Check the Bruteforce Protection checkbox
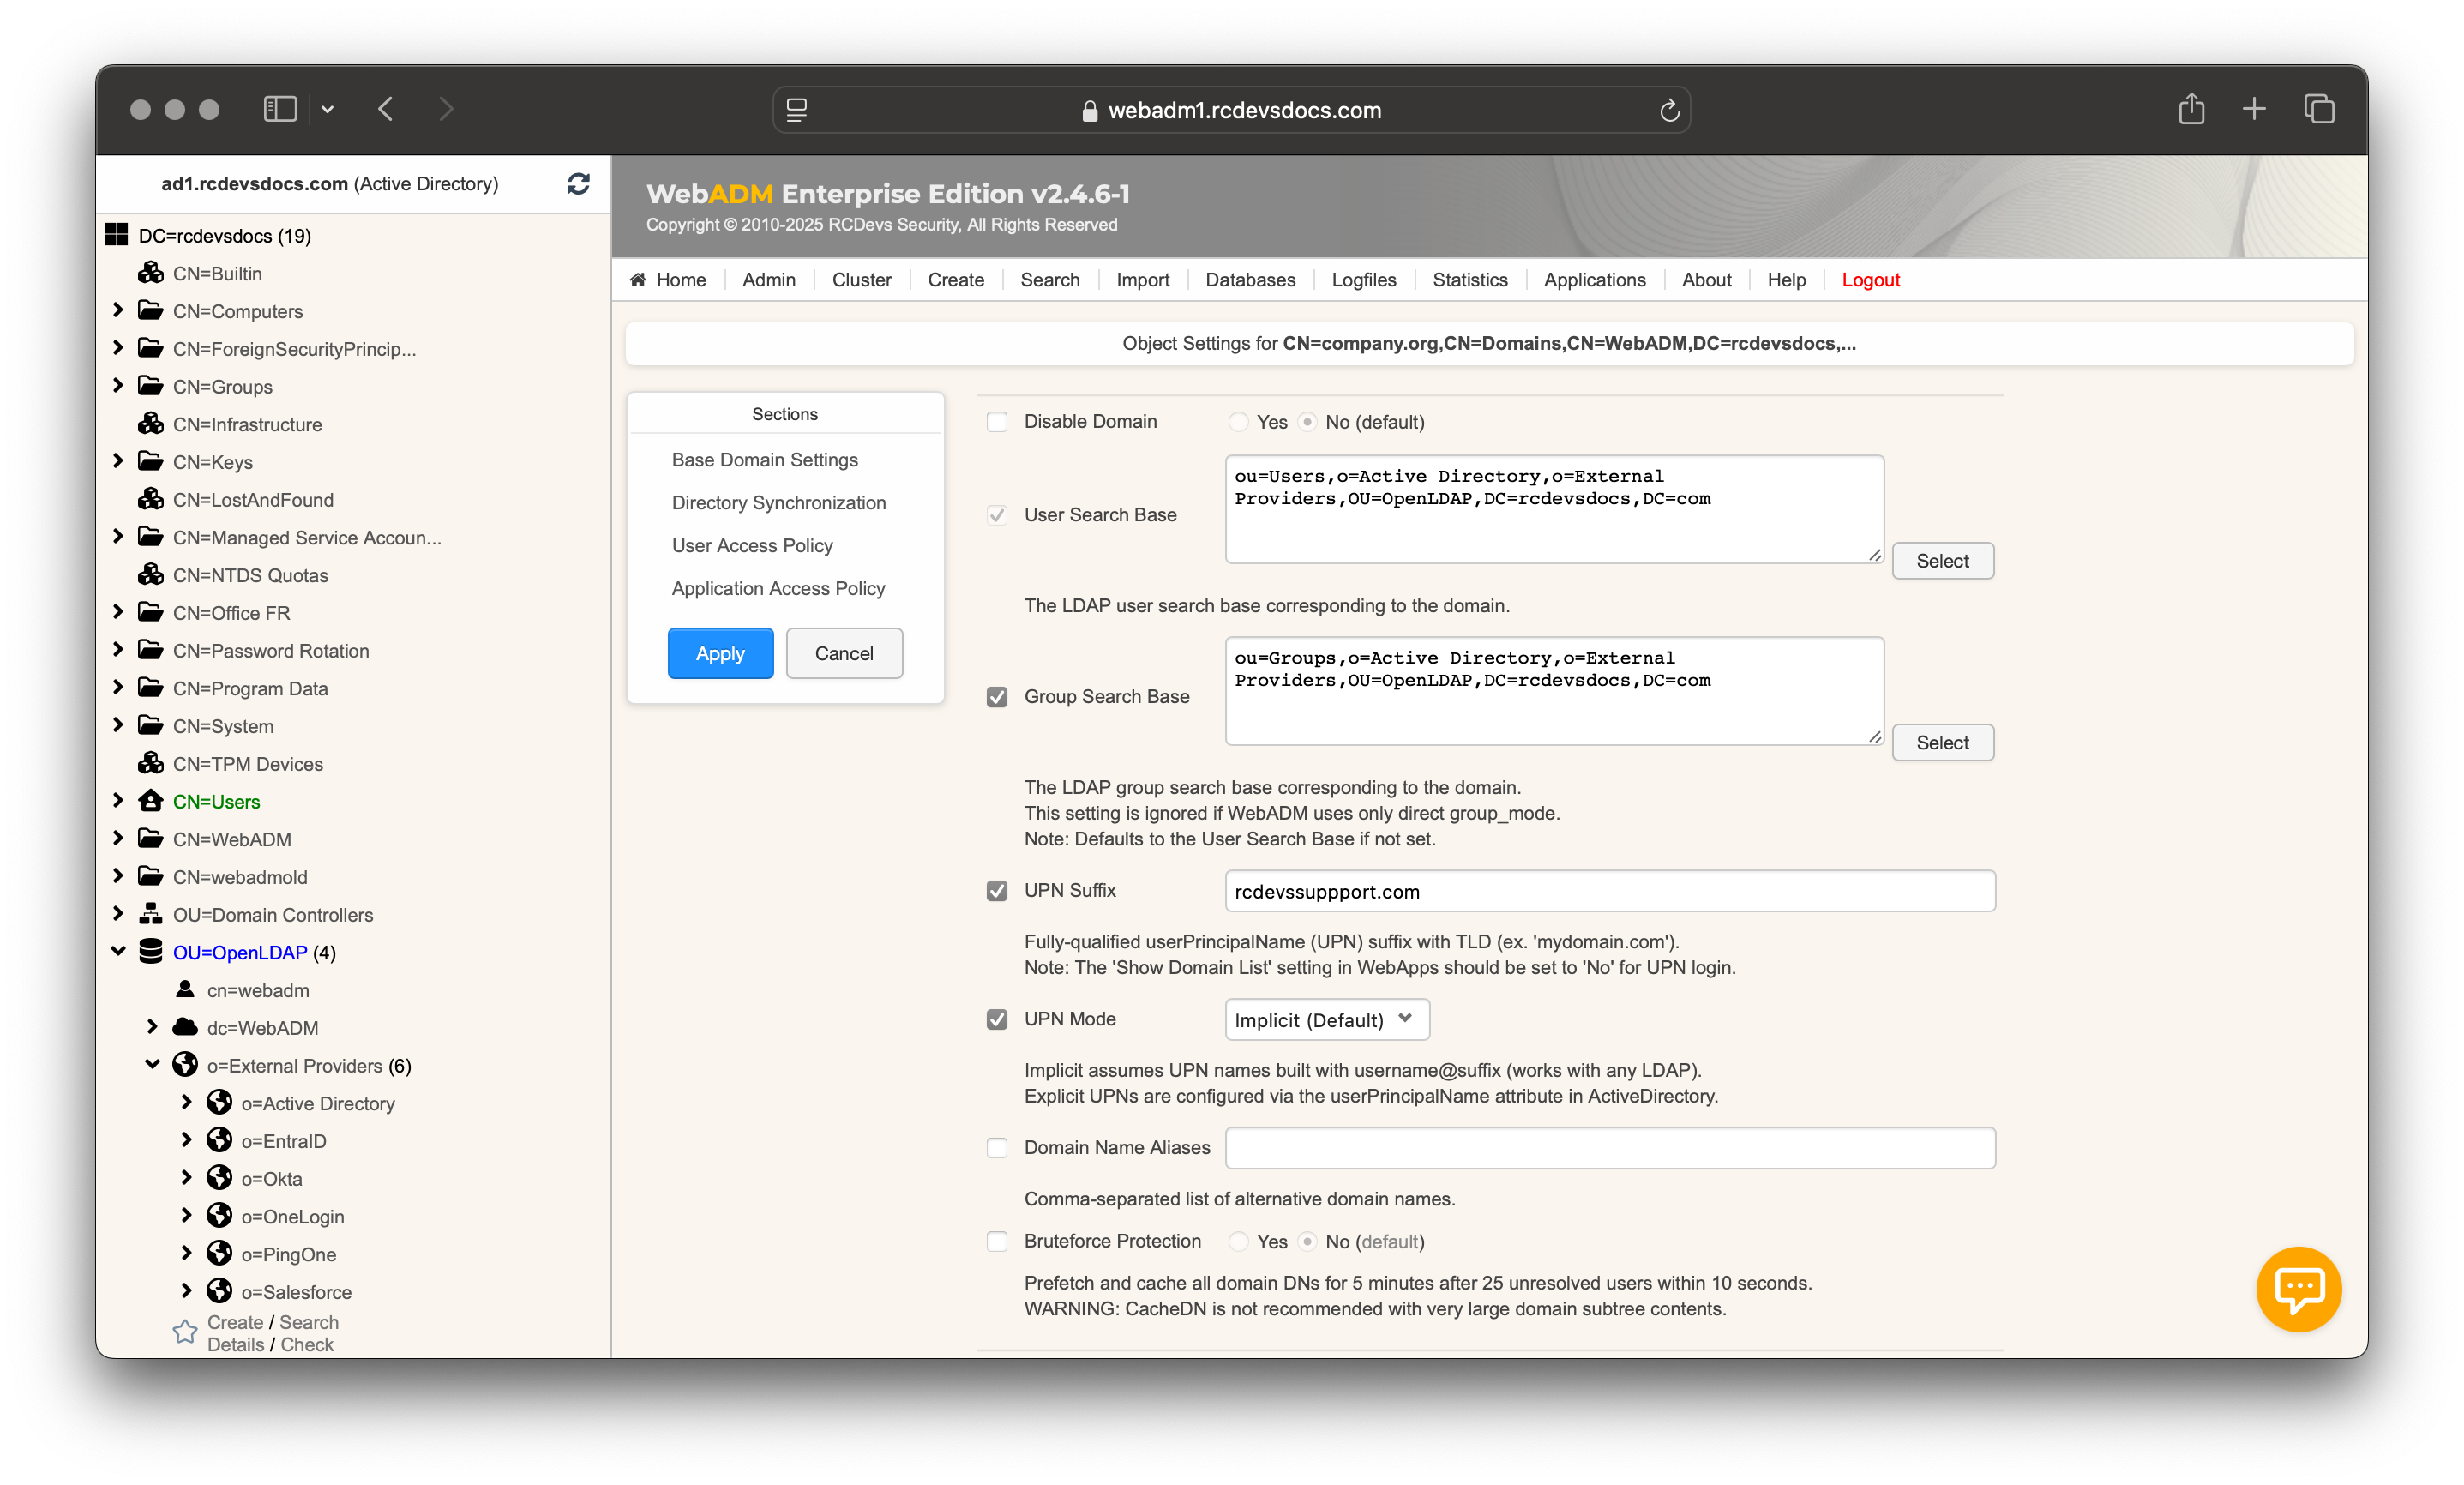The width and height of the screenshot is (2464, 1485). pos(997,1241)
